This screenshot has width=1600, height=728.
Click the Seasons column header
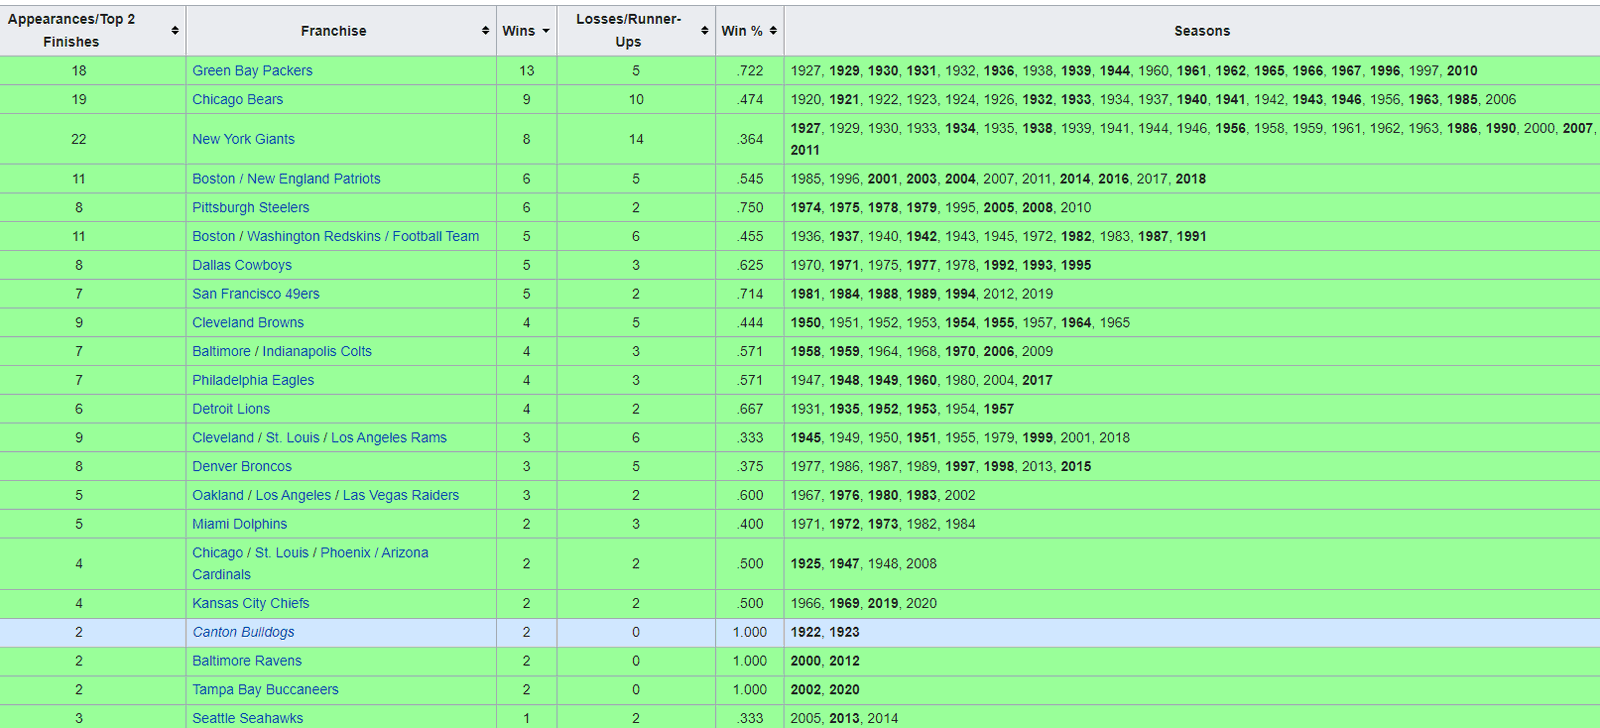point(1202,31)
